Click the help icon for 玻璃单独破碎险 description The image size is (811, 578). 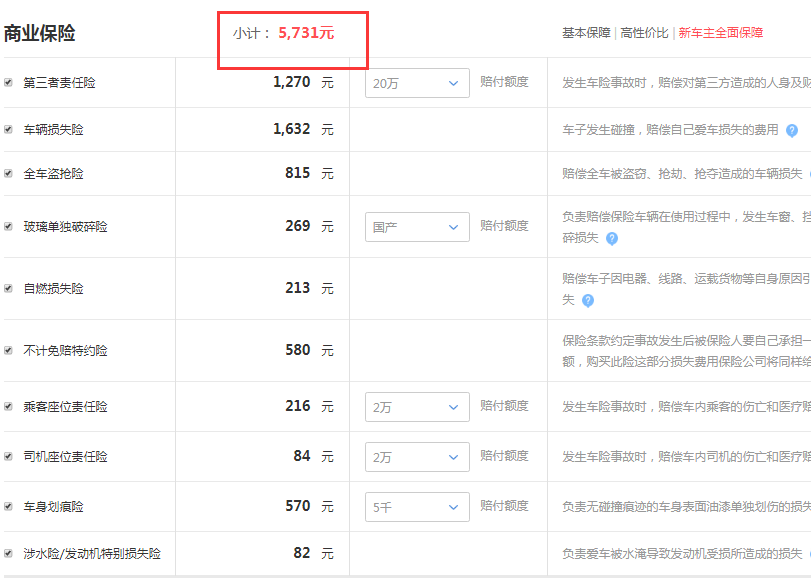coord(611,238)
